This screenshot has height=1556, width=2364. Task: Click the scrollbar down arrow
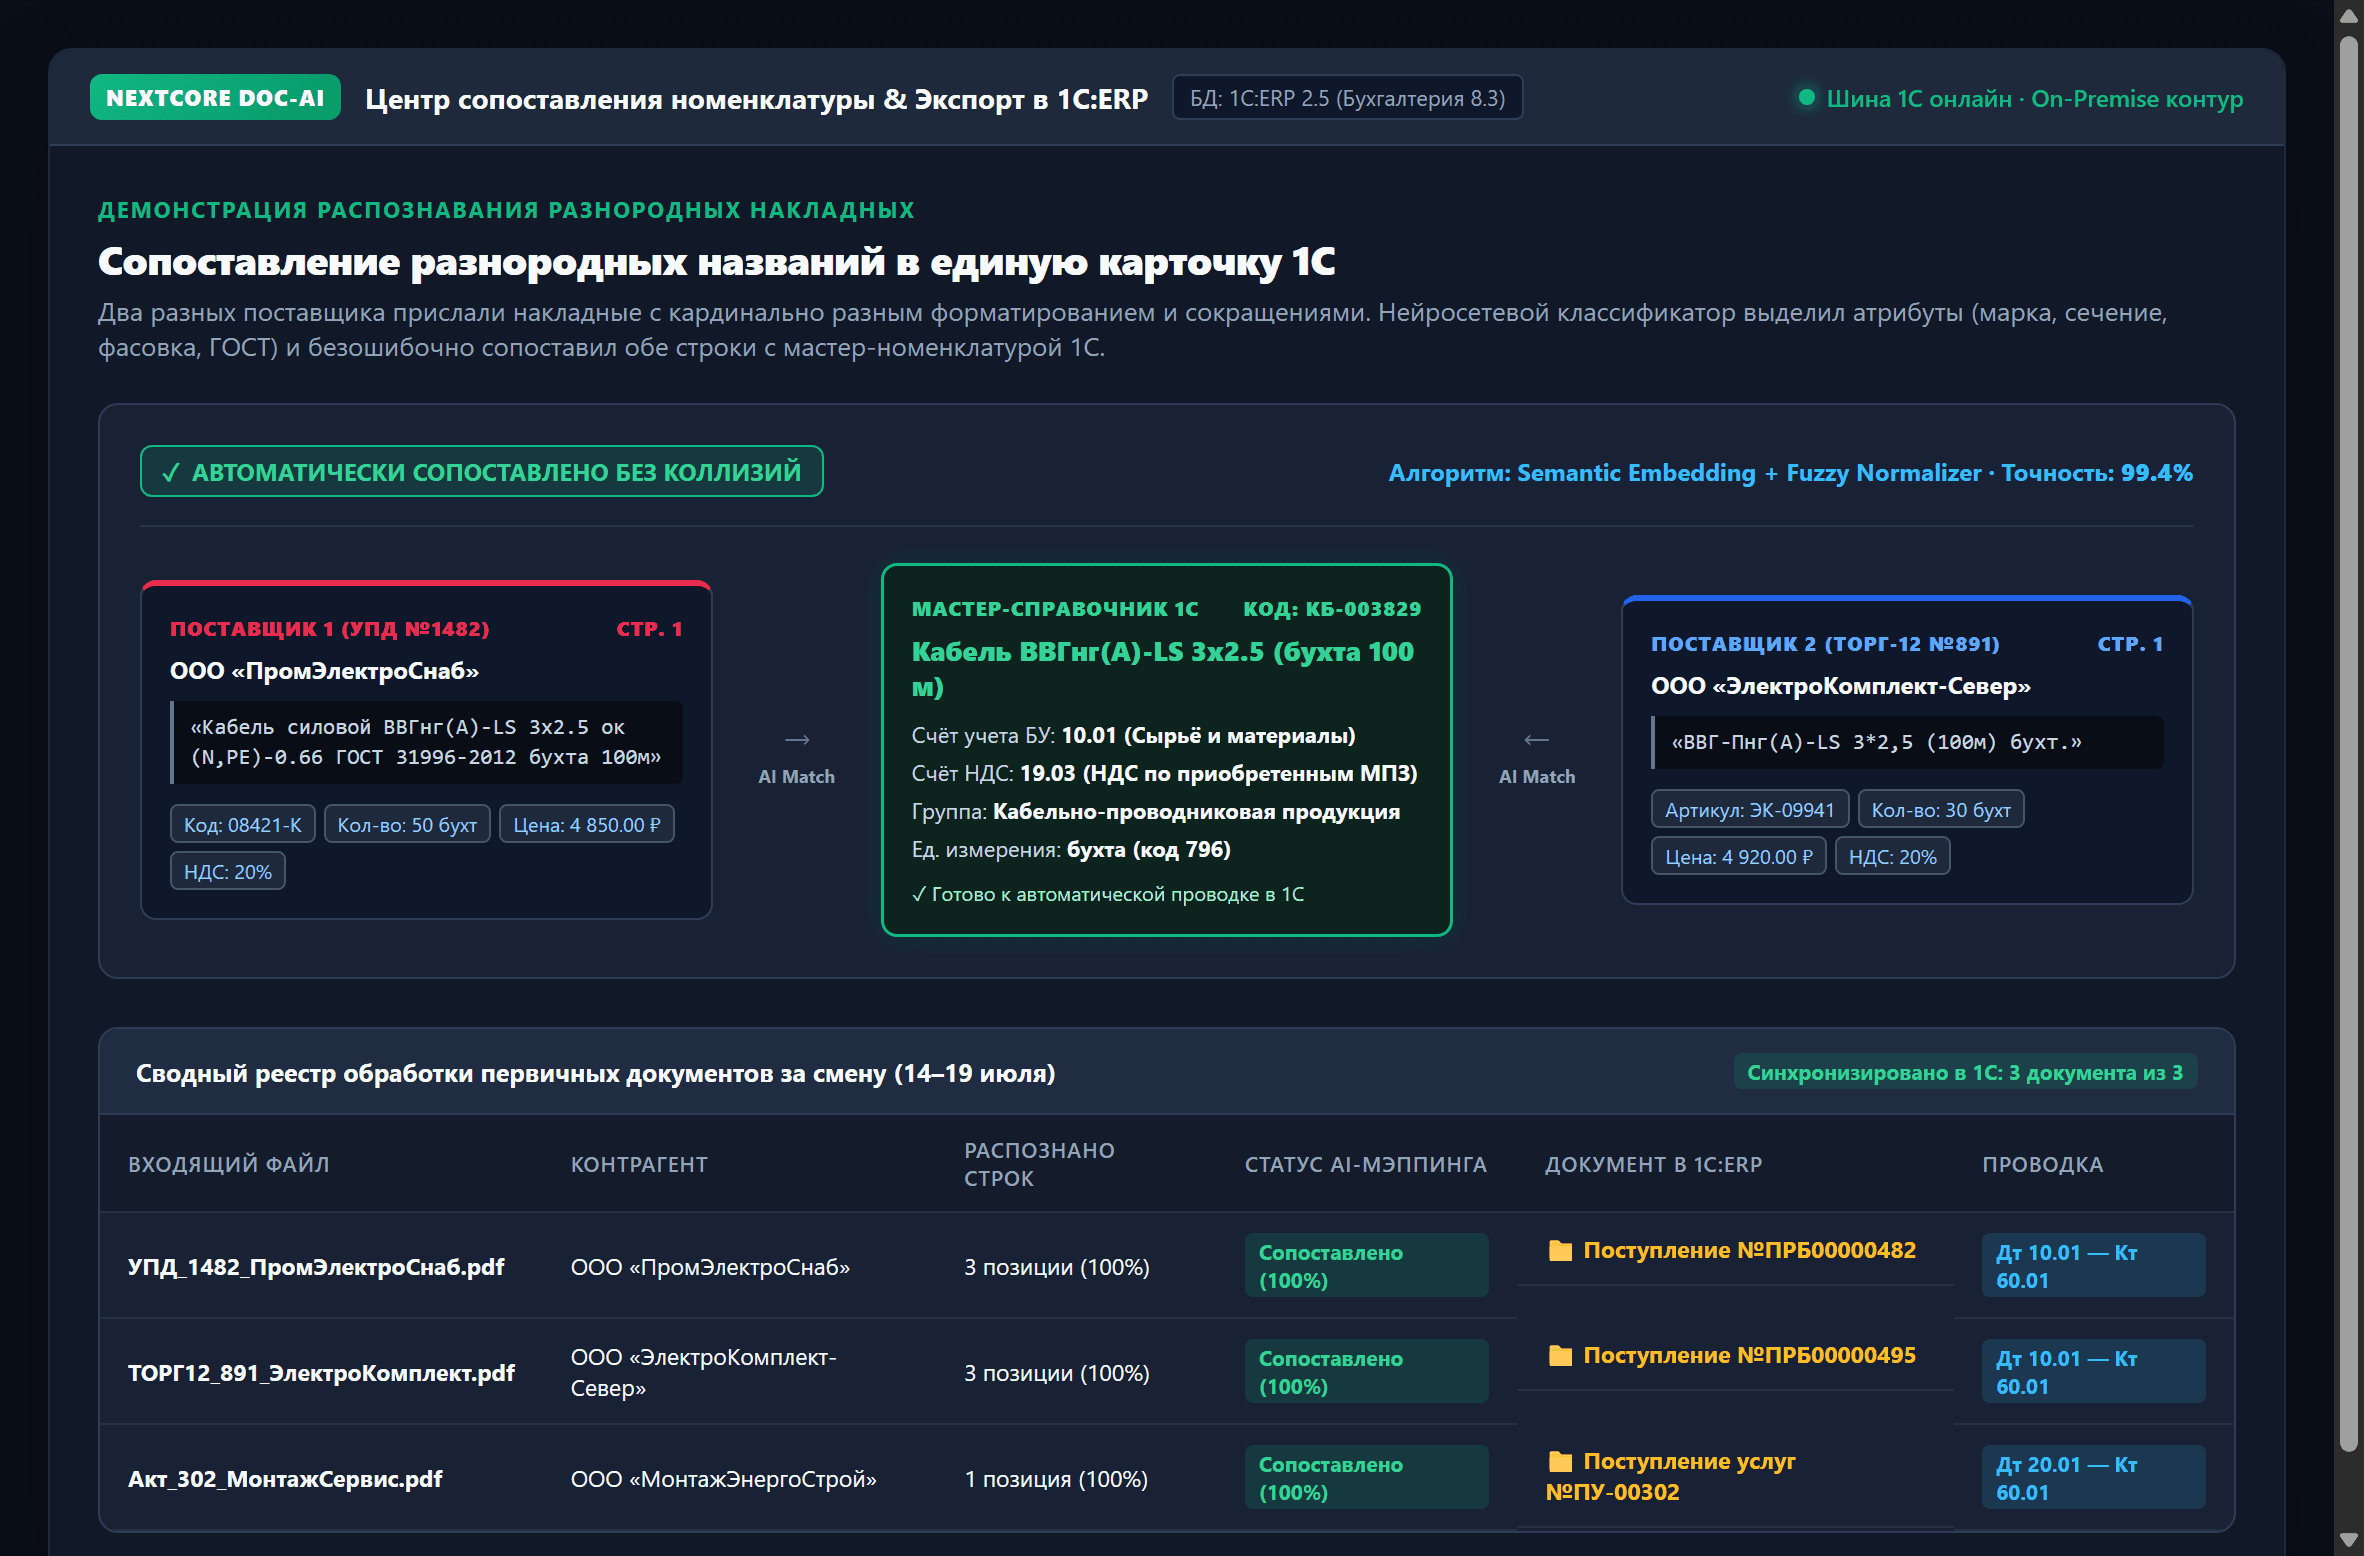tap(2349, 1540)
